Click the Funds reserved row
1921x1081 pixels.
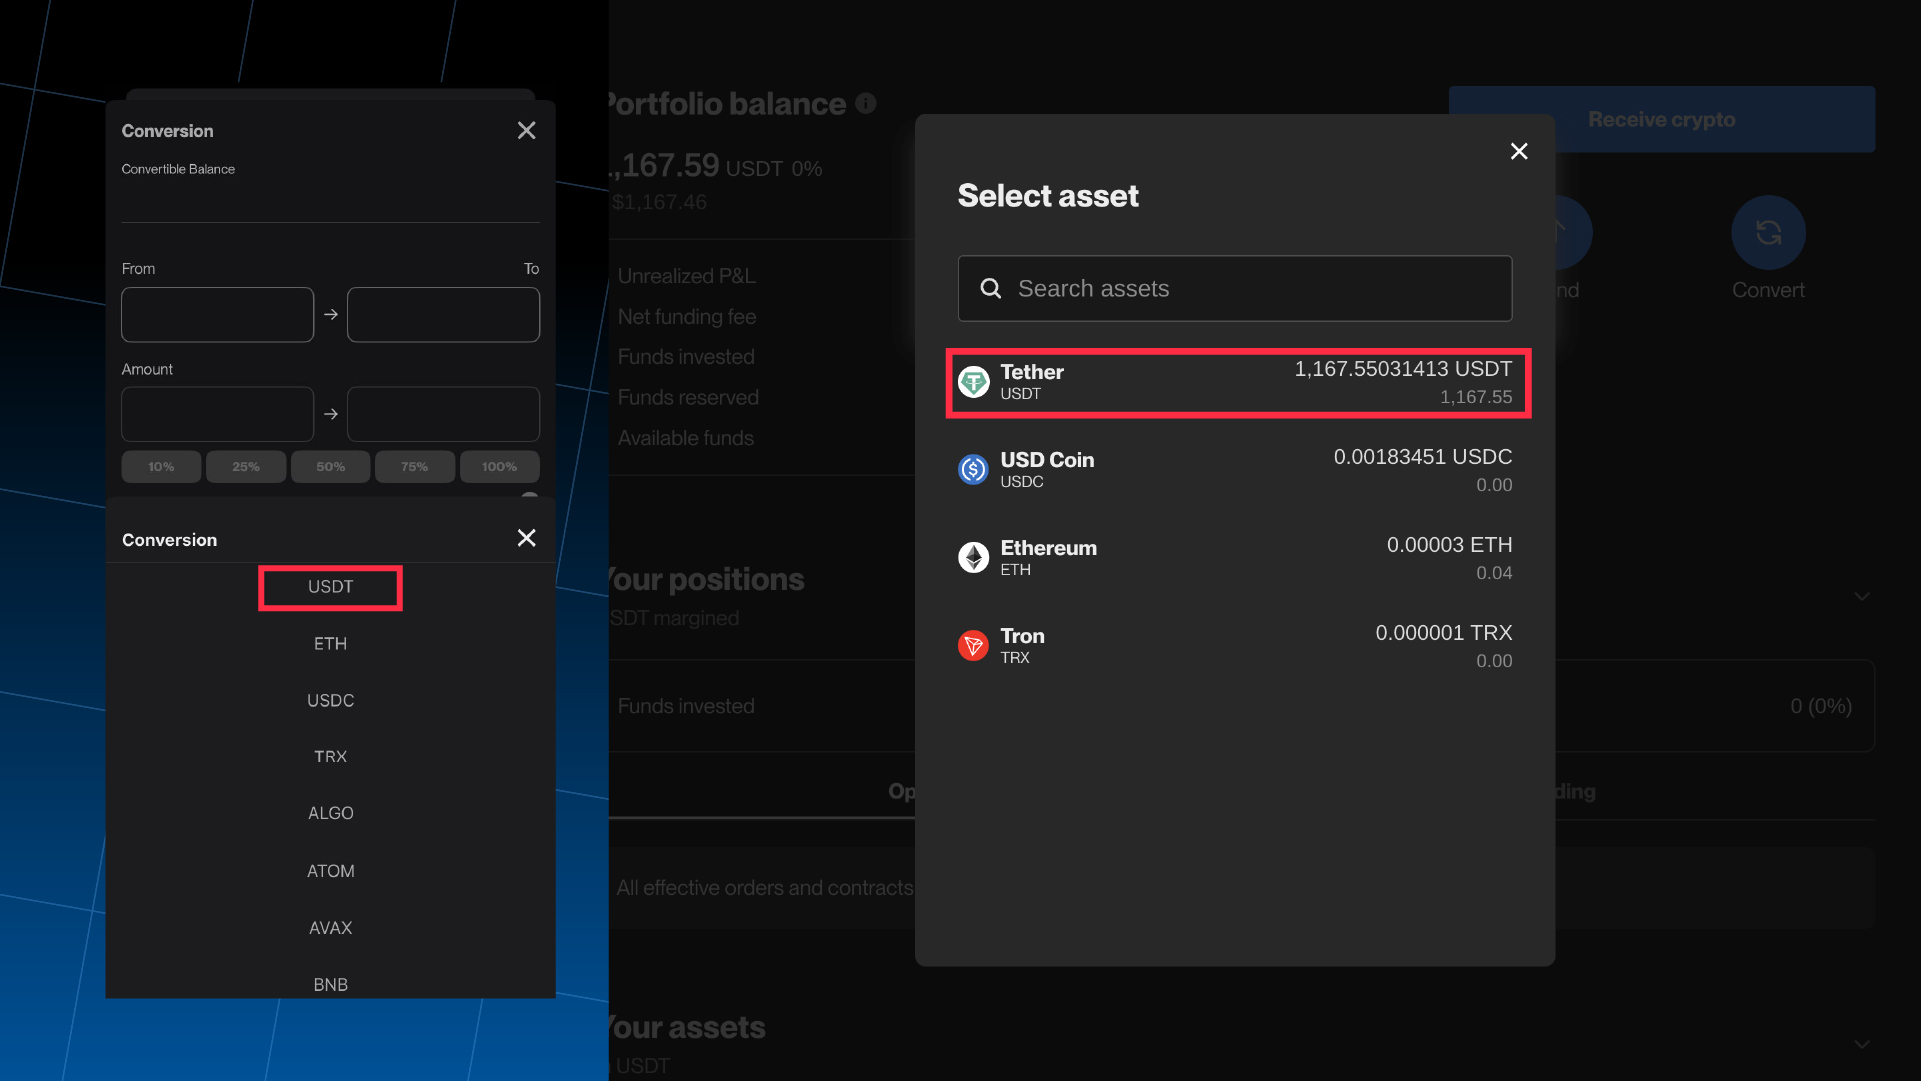(x=688, y=398)
